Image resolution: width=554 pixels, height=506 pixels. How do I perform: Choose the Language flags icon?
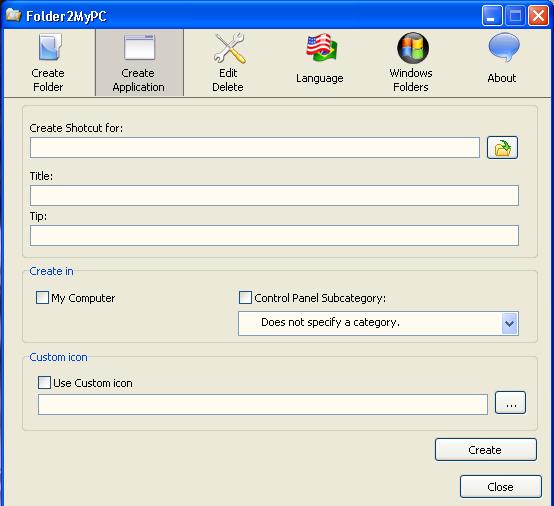[321, 48]
